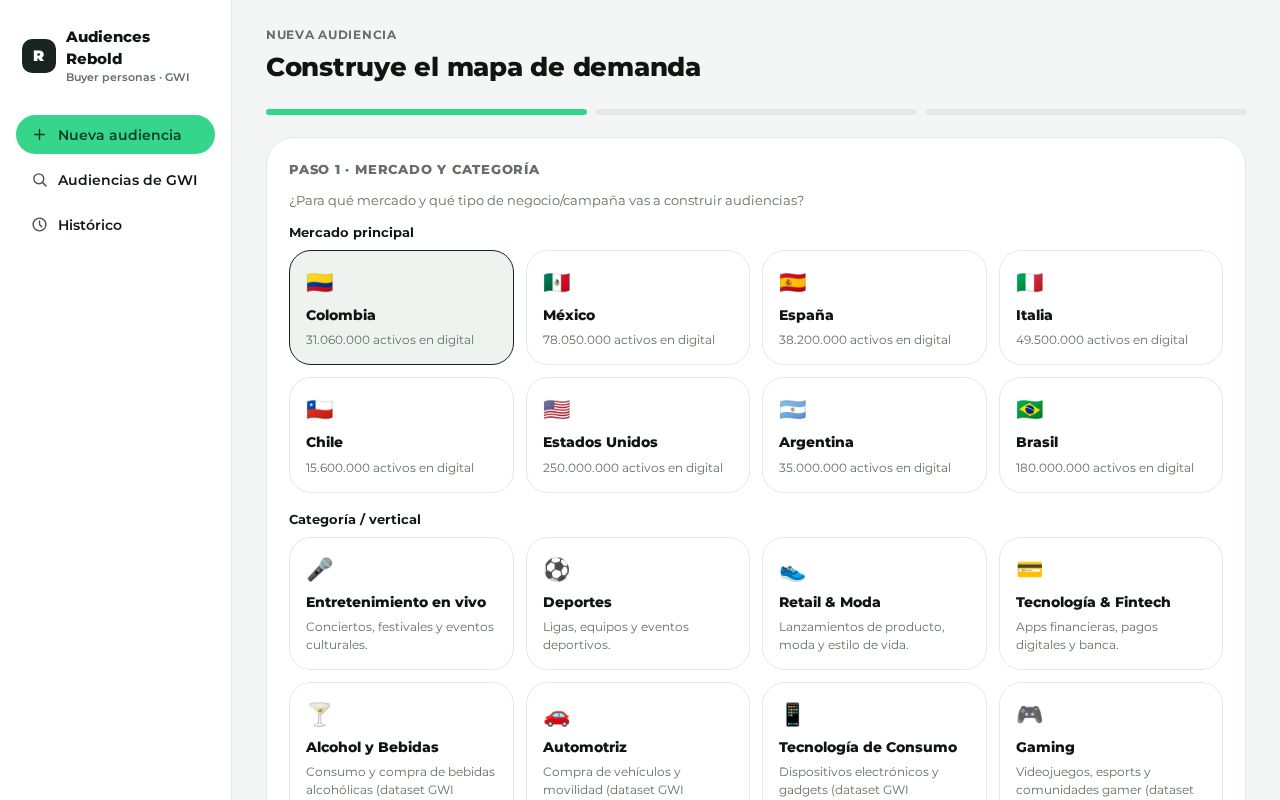Select Entretenimiento en vivo category title

(x=396, y=602)
